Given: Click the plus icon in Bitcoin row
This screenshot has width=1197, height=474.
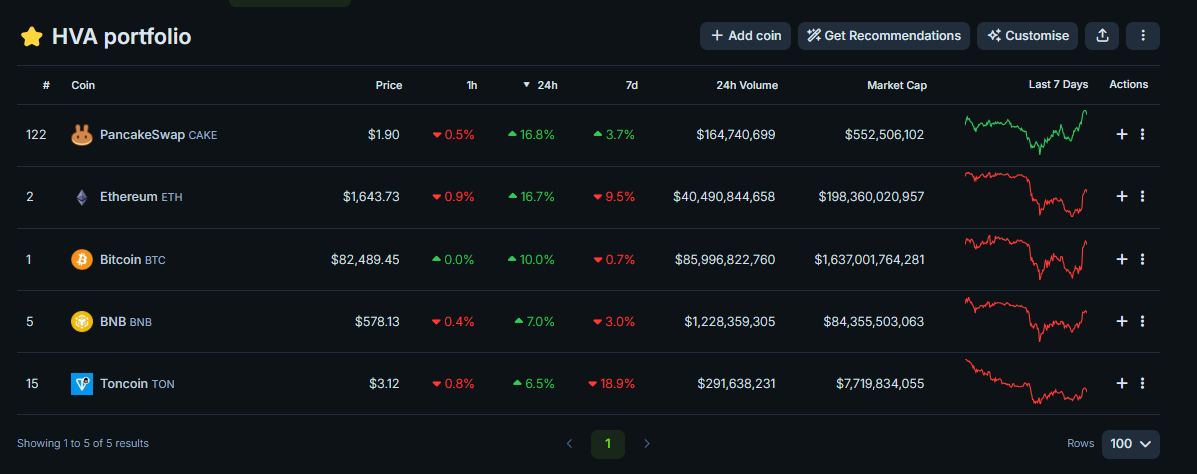Looking at the screenshot, I should 1122,259.
